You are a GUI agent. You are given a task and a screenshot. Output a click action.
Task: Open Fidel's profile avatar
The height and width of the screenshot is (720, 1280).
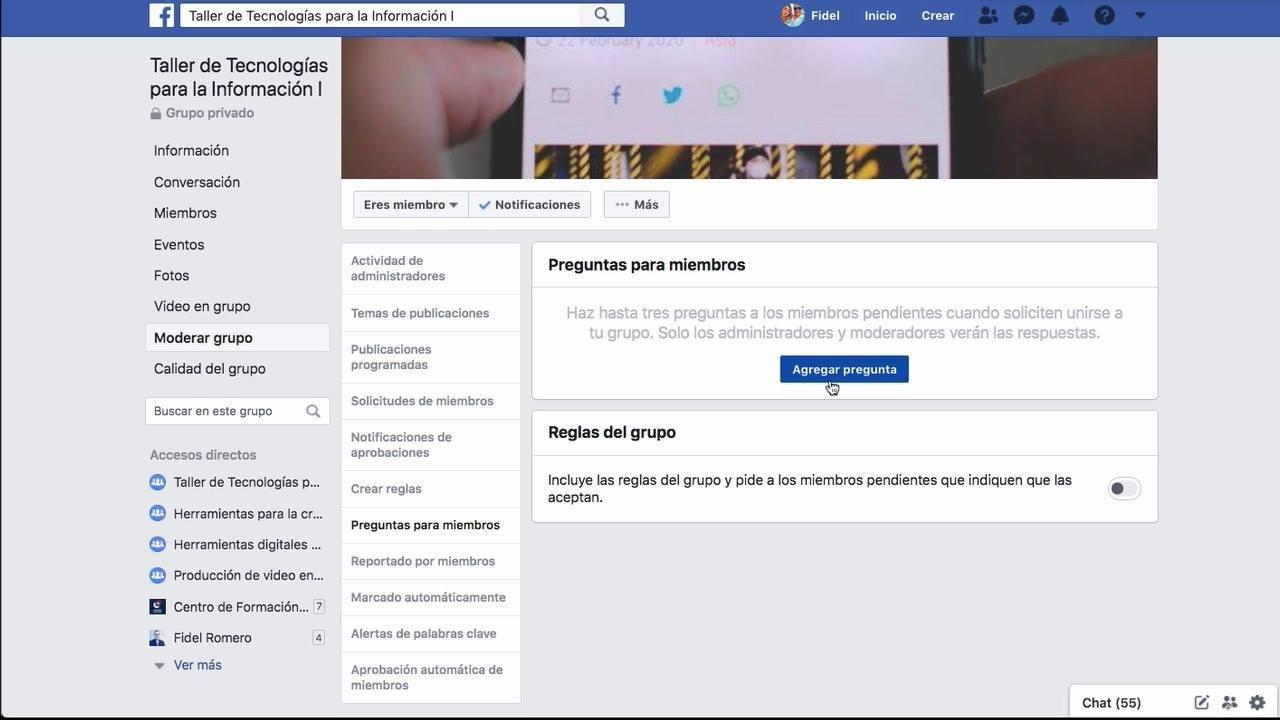click(793, 15)
